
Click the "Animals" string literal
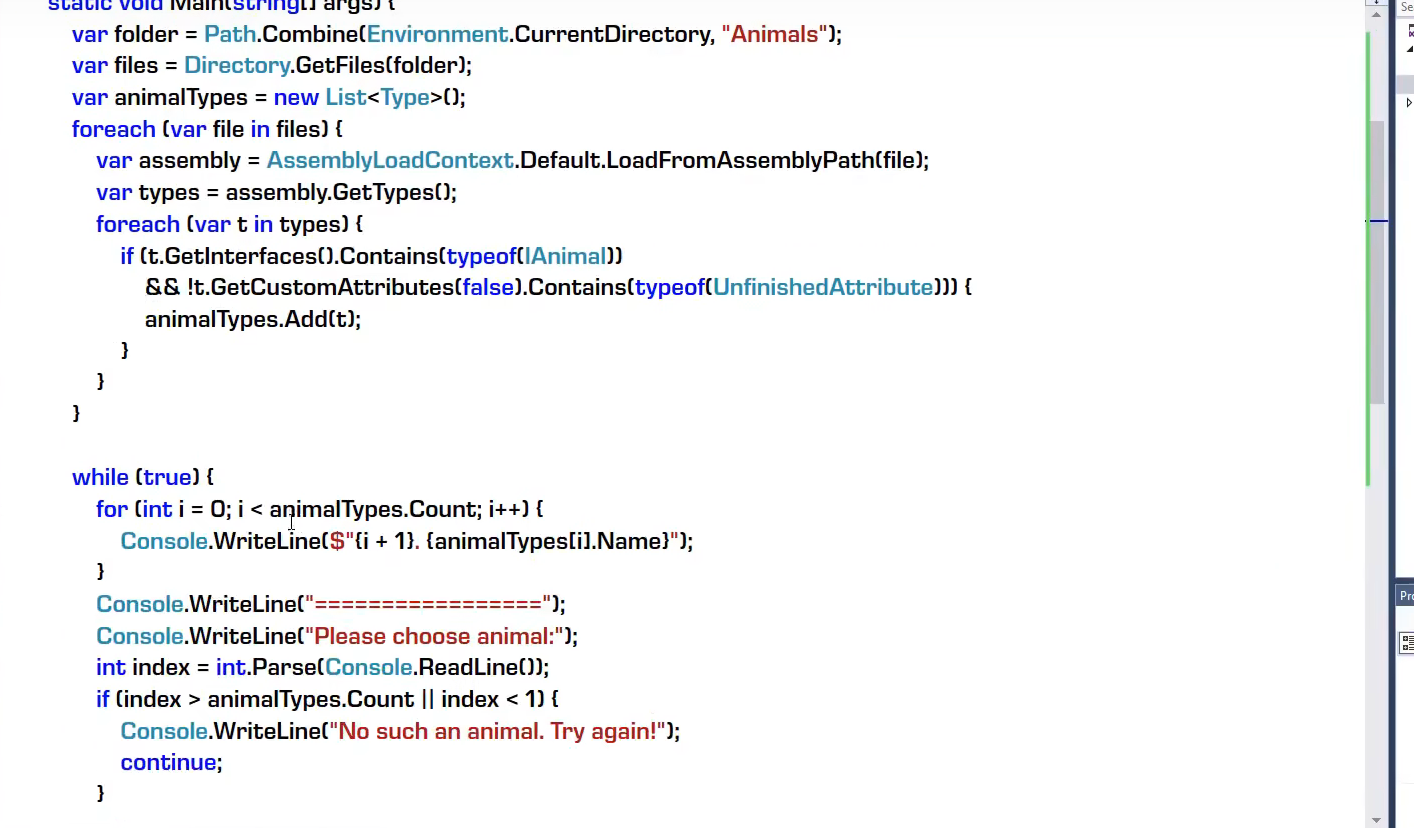click(775, 34)
